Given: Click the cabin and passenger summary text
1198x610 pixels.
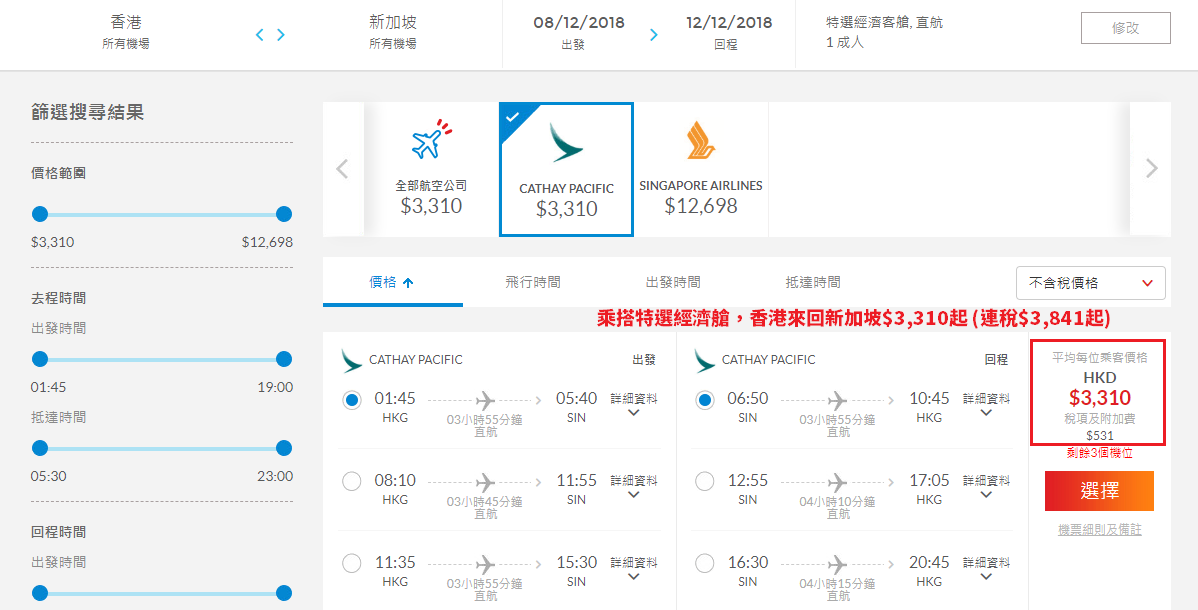Looking at the screenshot, I should [885, 32].
